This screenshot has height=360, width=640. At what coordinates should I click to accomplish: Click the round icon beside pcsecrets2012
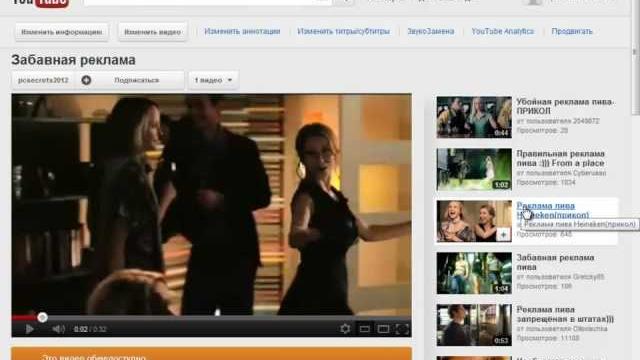(86, 80)
